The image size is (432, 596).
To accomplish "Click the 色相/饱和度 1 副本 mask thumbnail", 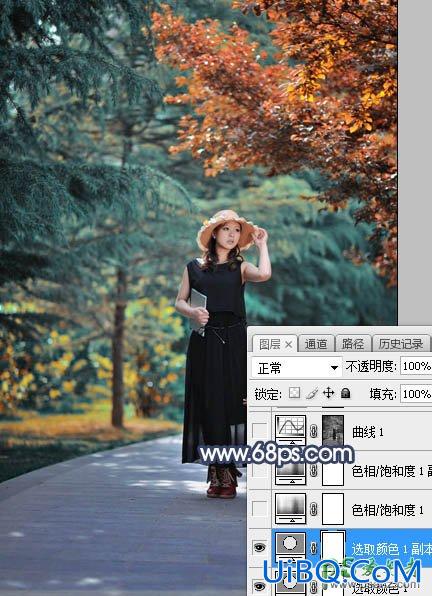I will pos(333,471).
